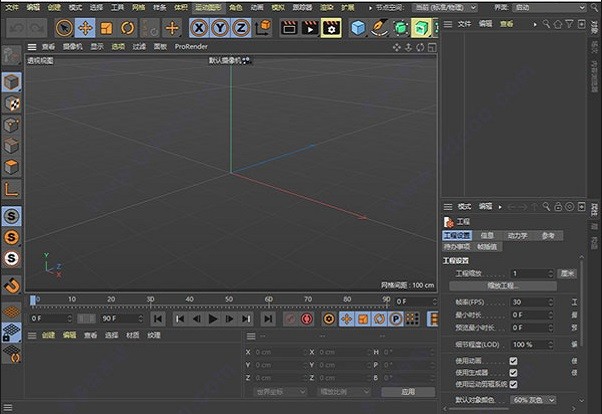This screenshot has height=414, width=602.
Task: Open the Spline Pen tool
Action: (x=379, y=28)
